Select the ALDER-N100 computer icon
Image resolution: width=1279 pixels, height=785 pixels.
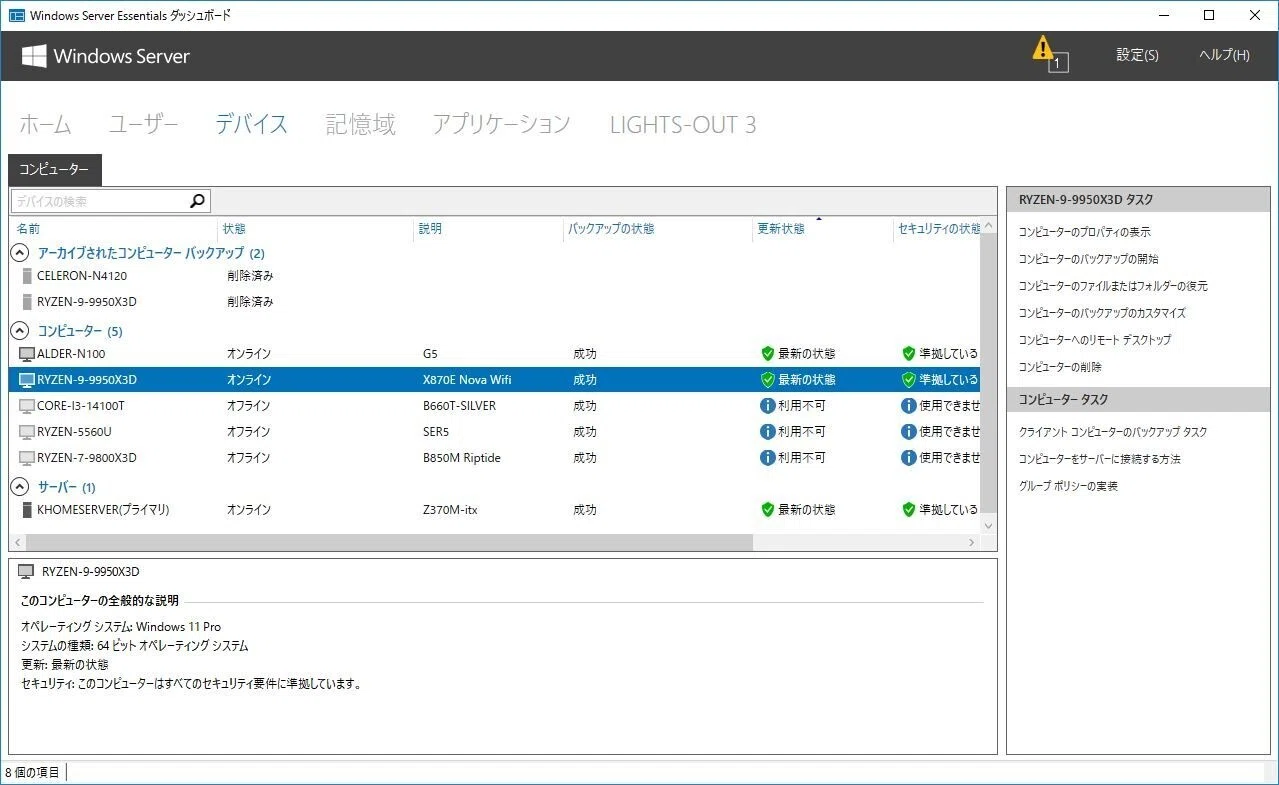[27, 354]
